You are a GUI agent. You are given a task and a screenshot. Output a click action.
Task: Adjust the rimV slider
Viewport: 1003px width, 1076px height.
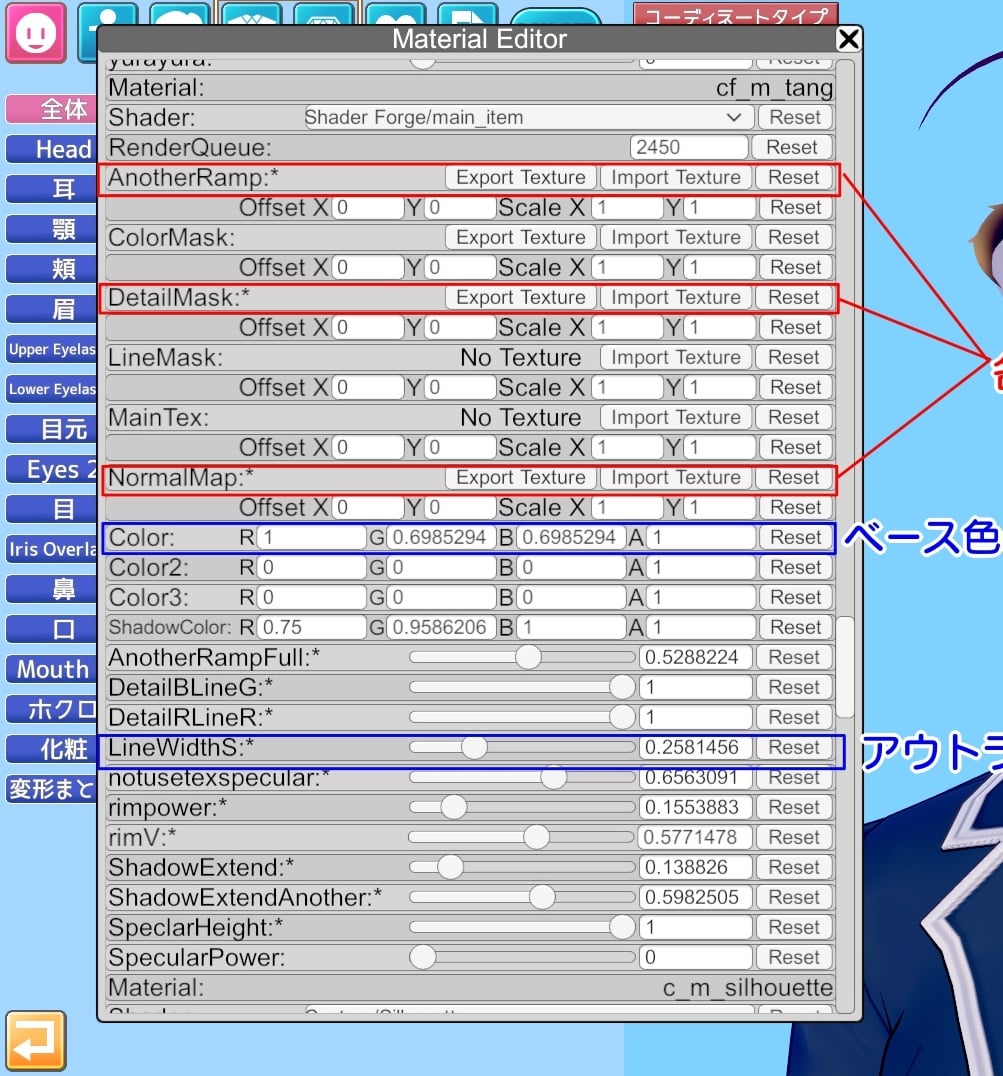click(522, 837)
